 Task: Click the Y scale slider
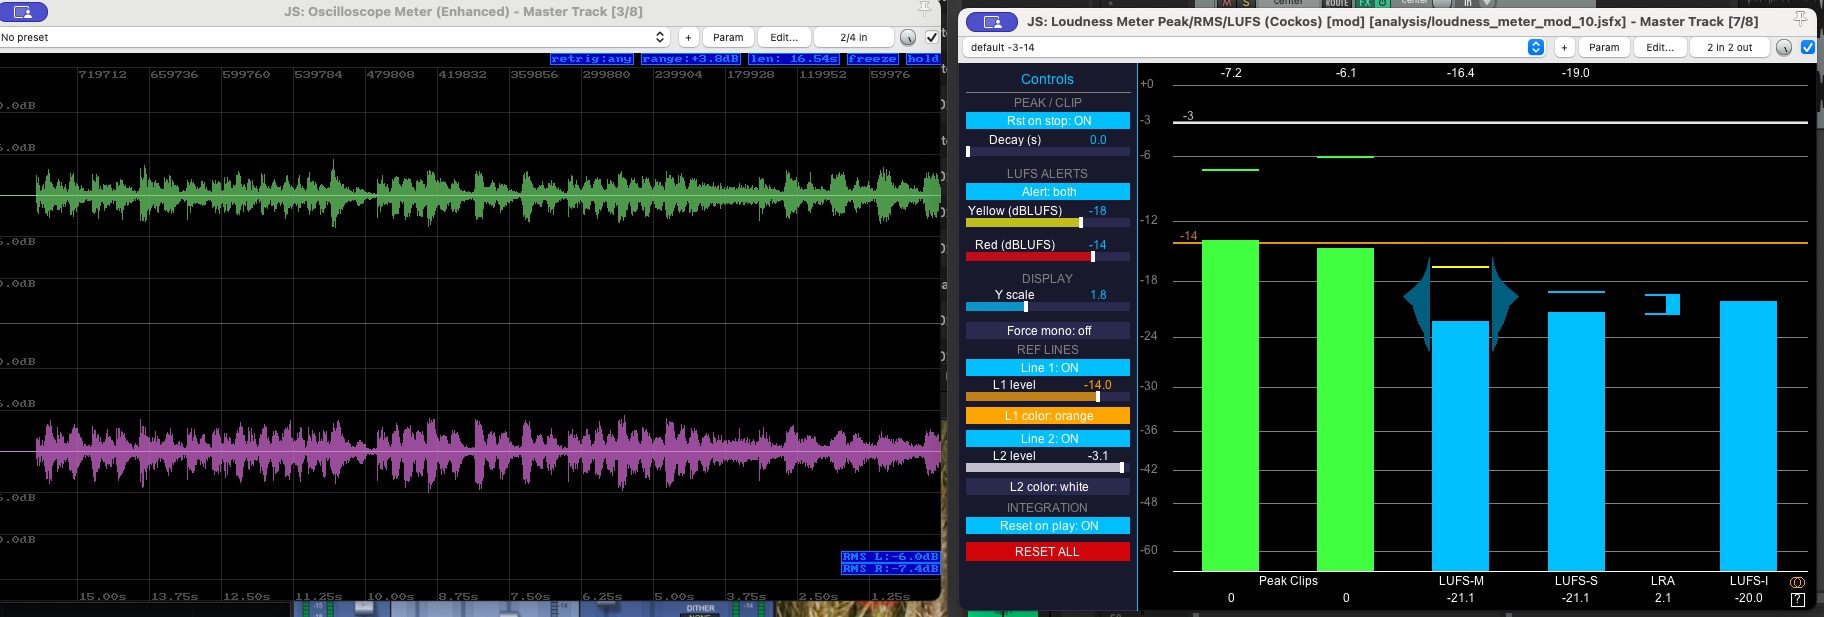coord(1048,307)
